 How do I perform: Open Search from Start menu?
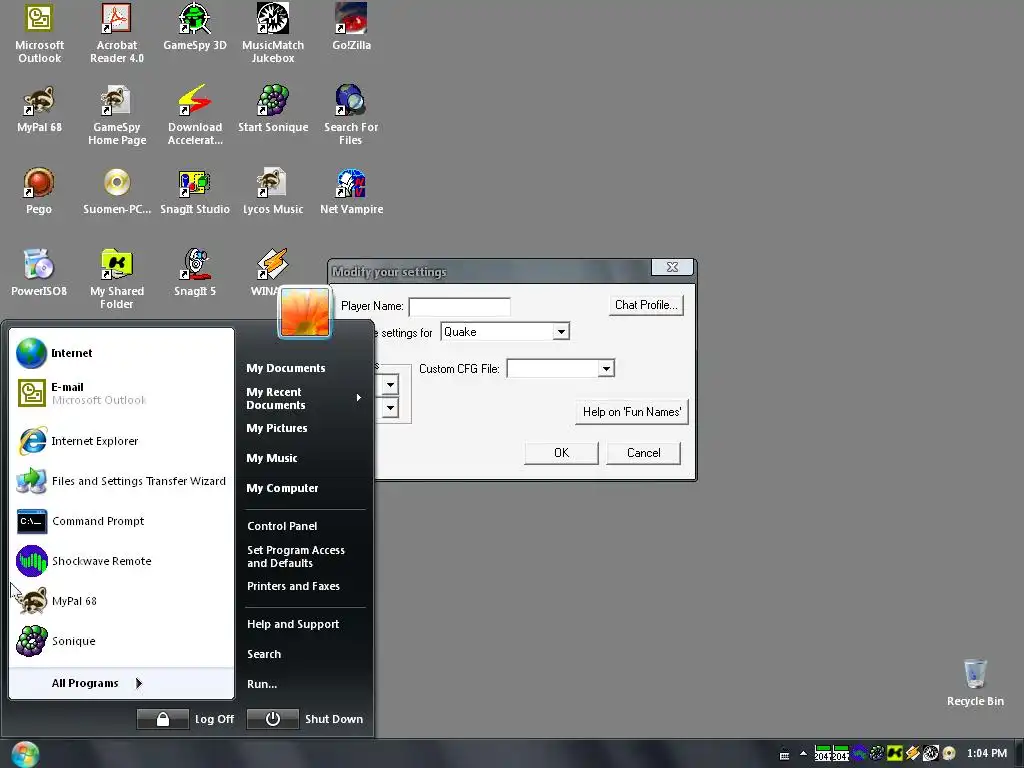tap(264, 654)
